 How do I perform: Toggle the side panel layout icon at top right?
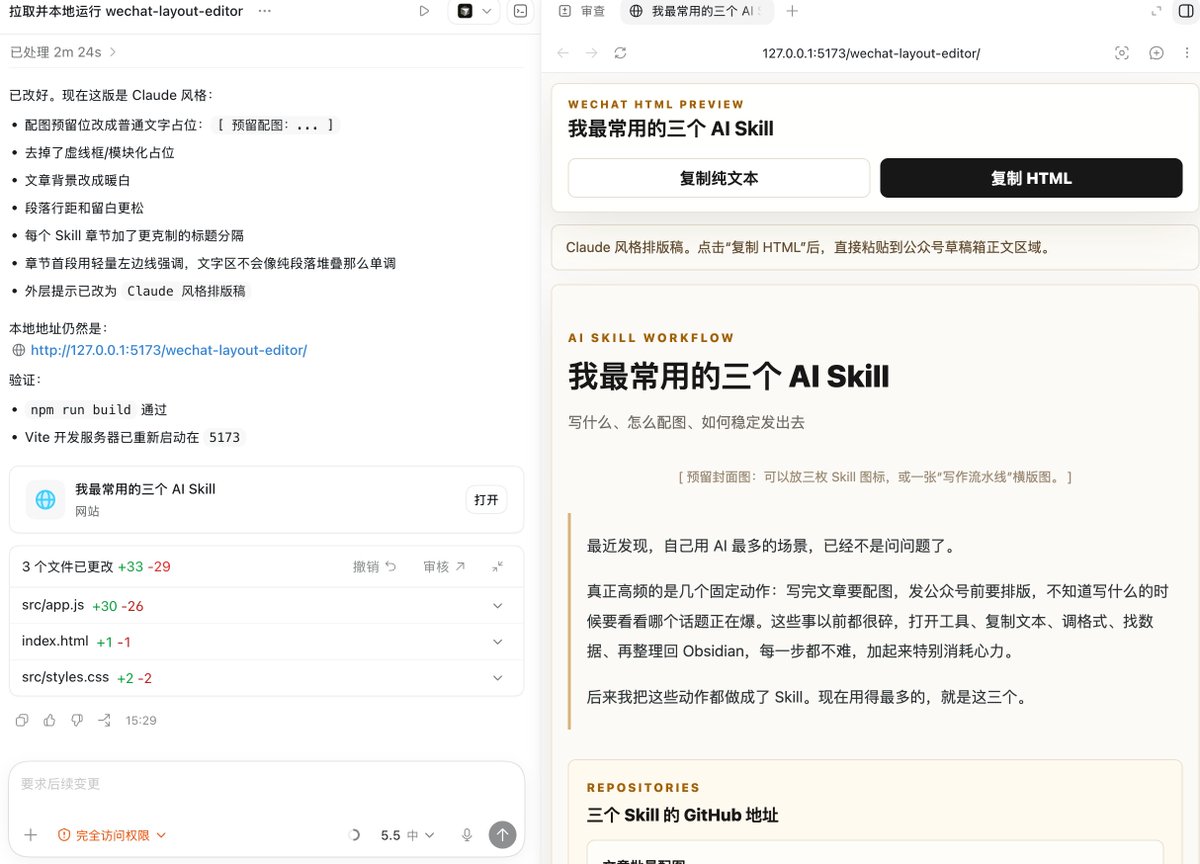(1186, 11)
